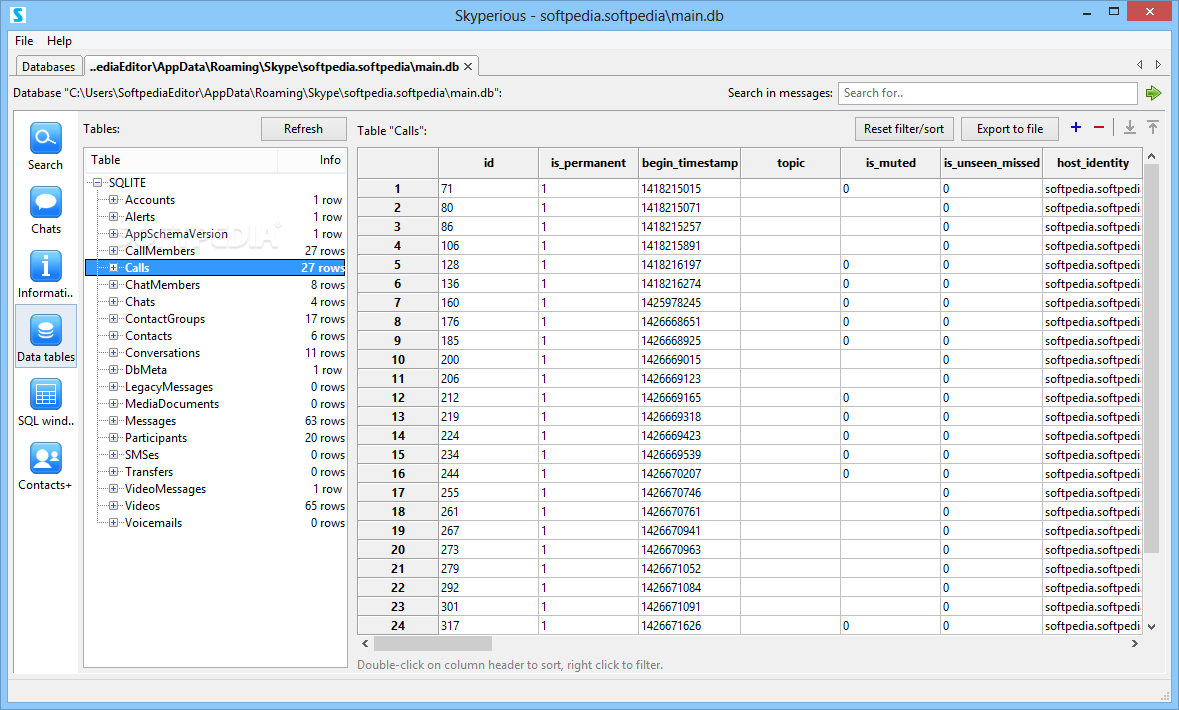Click the red minus delete row icon
This screenshot has height=710, width=1179.
pyautogui.click(x=1099, y=128)
